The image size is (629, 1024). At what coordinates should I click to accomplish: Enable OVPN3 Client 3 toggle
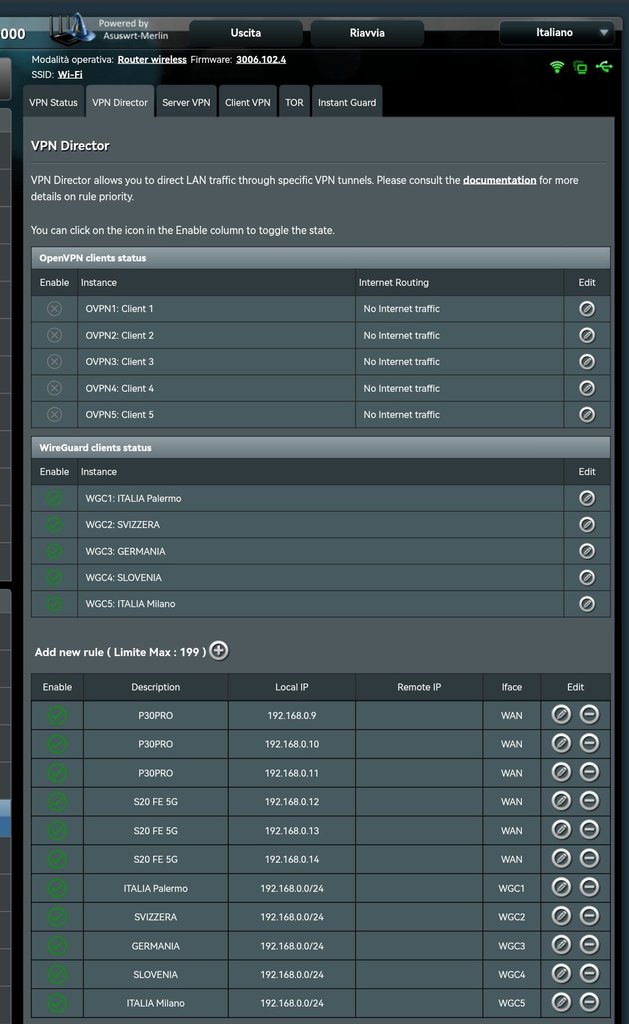54,362
